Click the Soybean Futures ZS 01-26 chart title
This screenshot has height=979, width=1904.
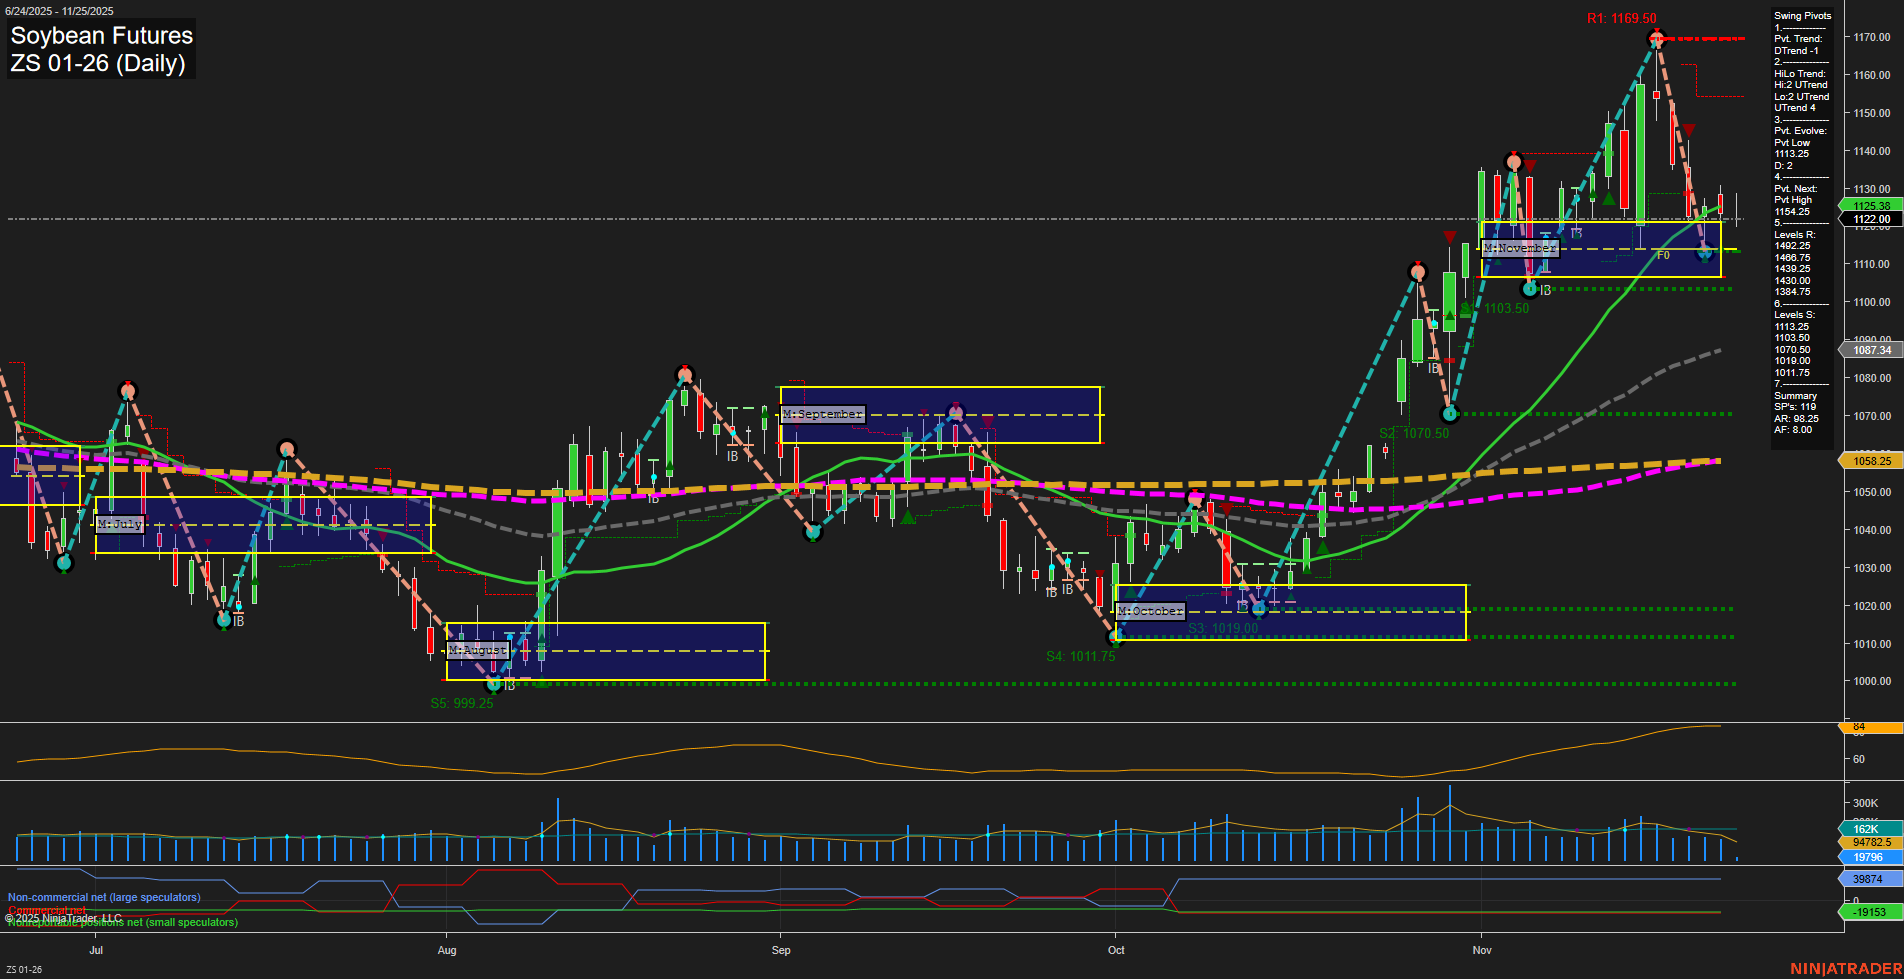100,50
